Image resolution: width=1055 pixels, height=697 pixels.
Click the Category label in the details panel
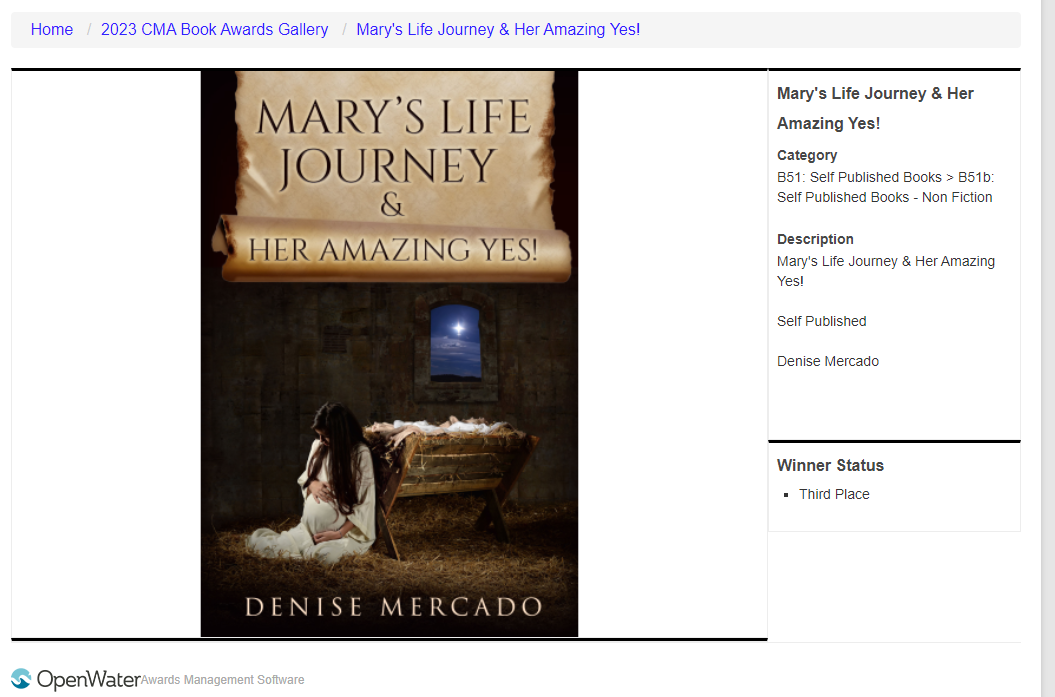pyautogui.click(x=807, y=155)
